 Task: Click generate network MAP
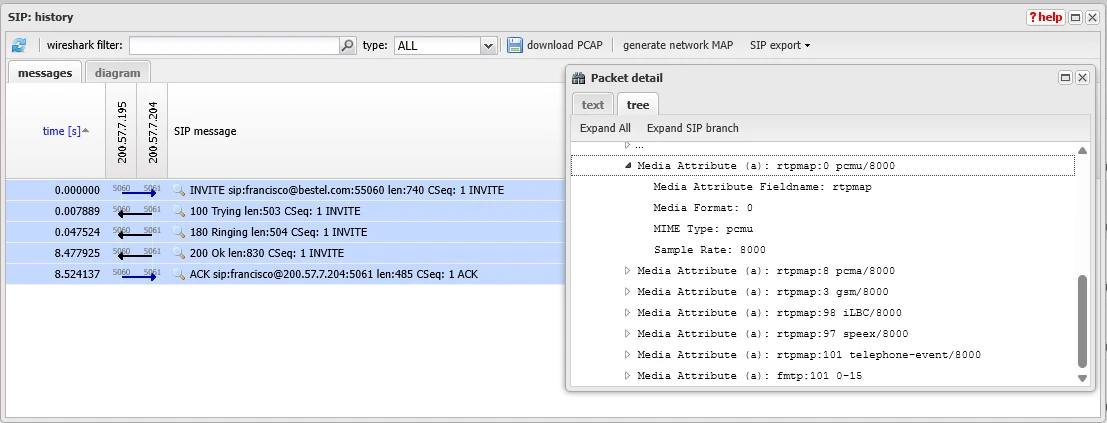[678, 45]
